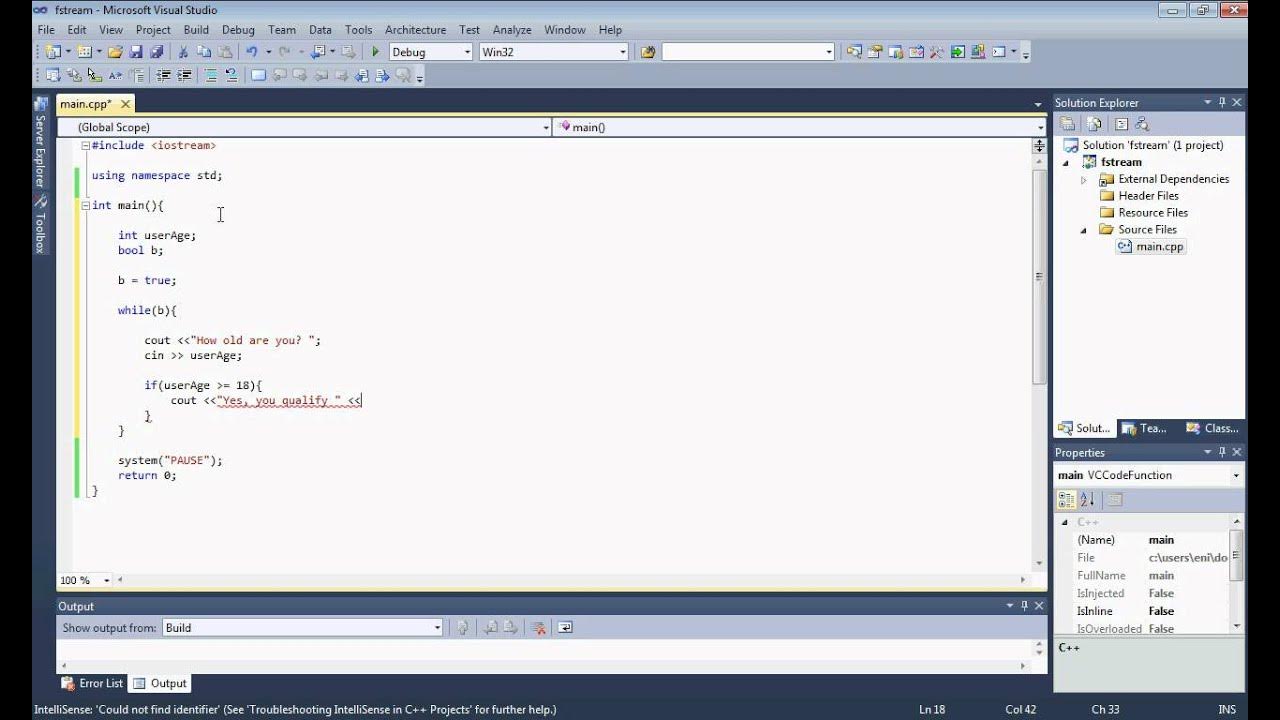Open the Architecture menu
1280x720 pixels.
(415, 30)
